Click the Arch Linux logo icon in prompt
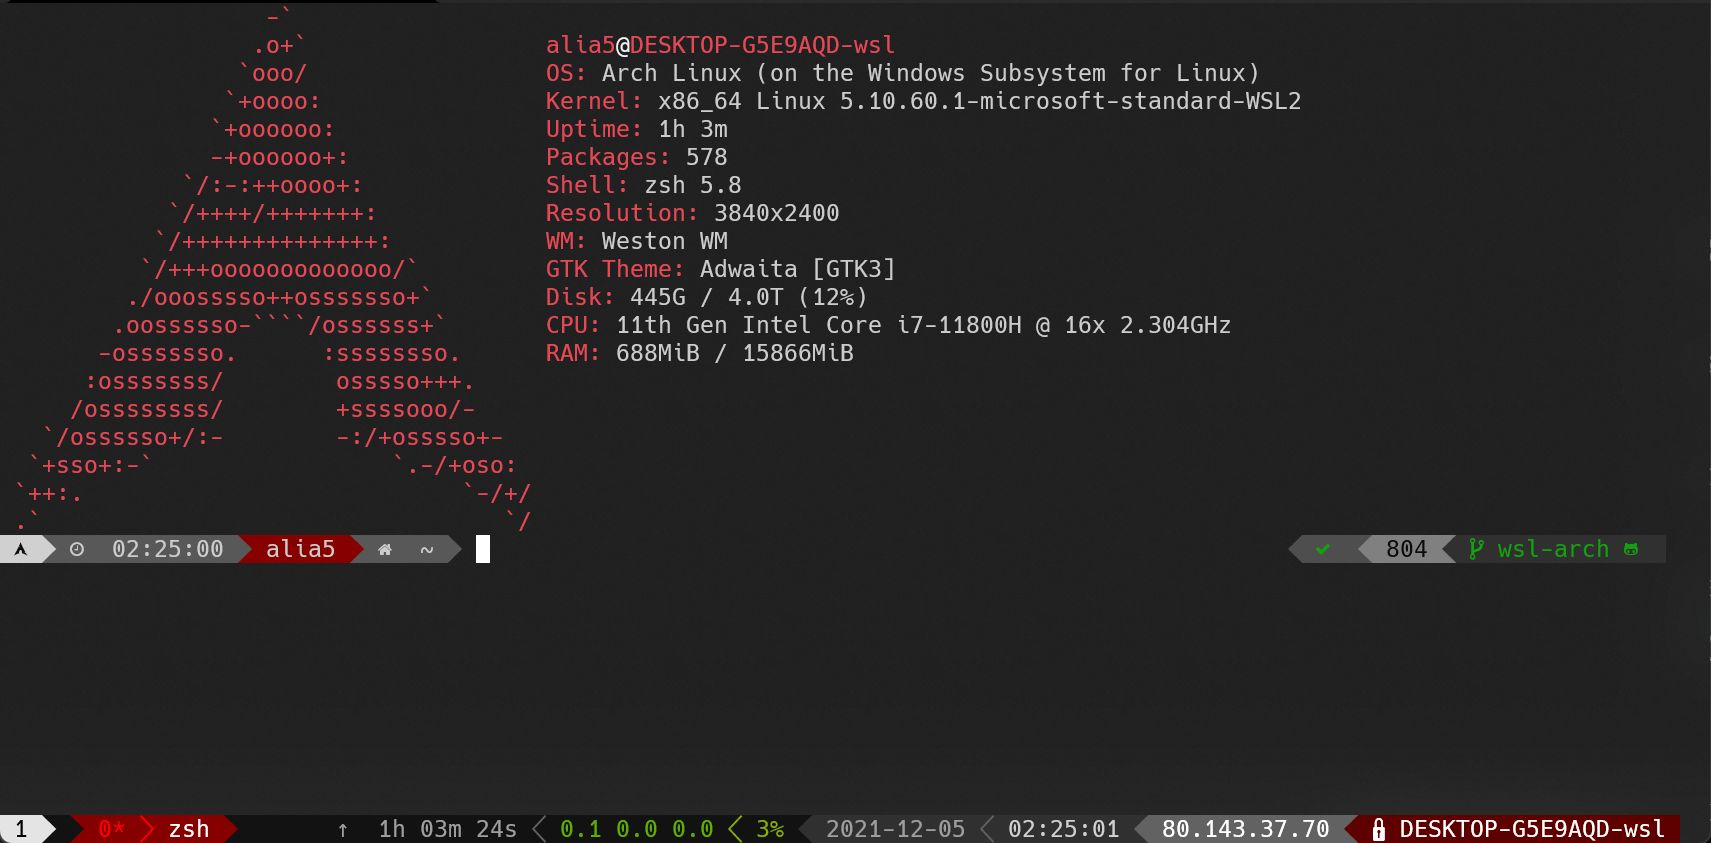This screenshot has height=843, width=1711. point(20,549)
